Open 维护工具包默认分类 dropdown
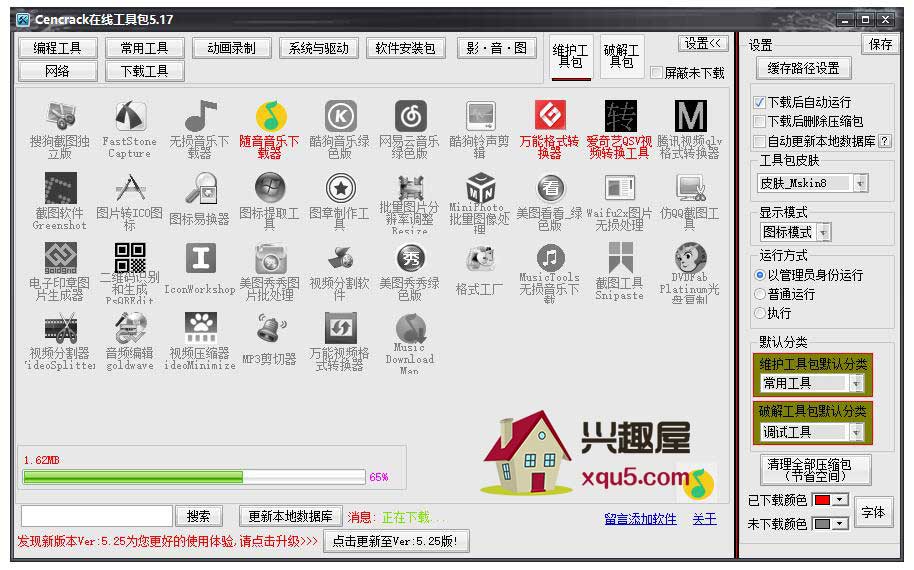914x570 pixels. 856,383
